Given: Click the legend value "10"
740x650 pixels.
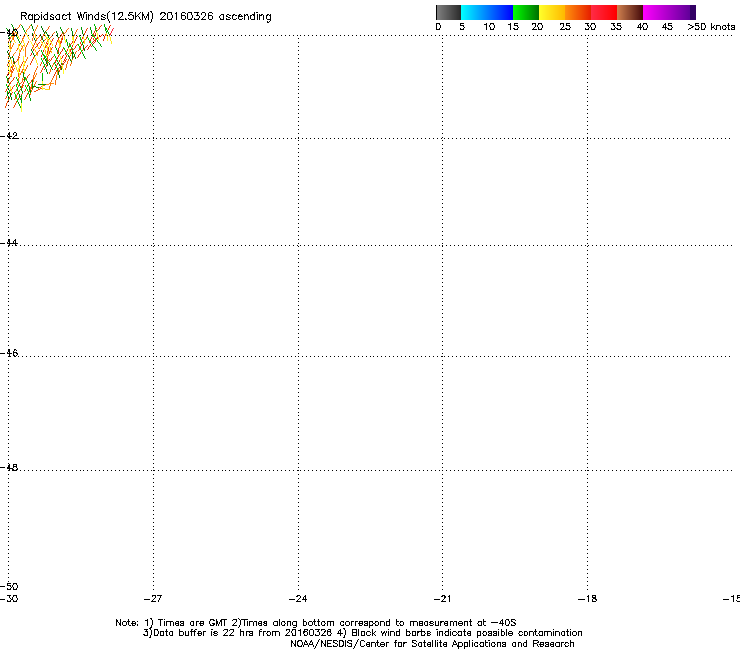Looking at the screenshot, I should (x=489, y=27).
